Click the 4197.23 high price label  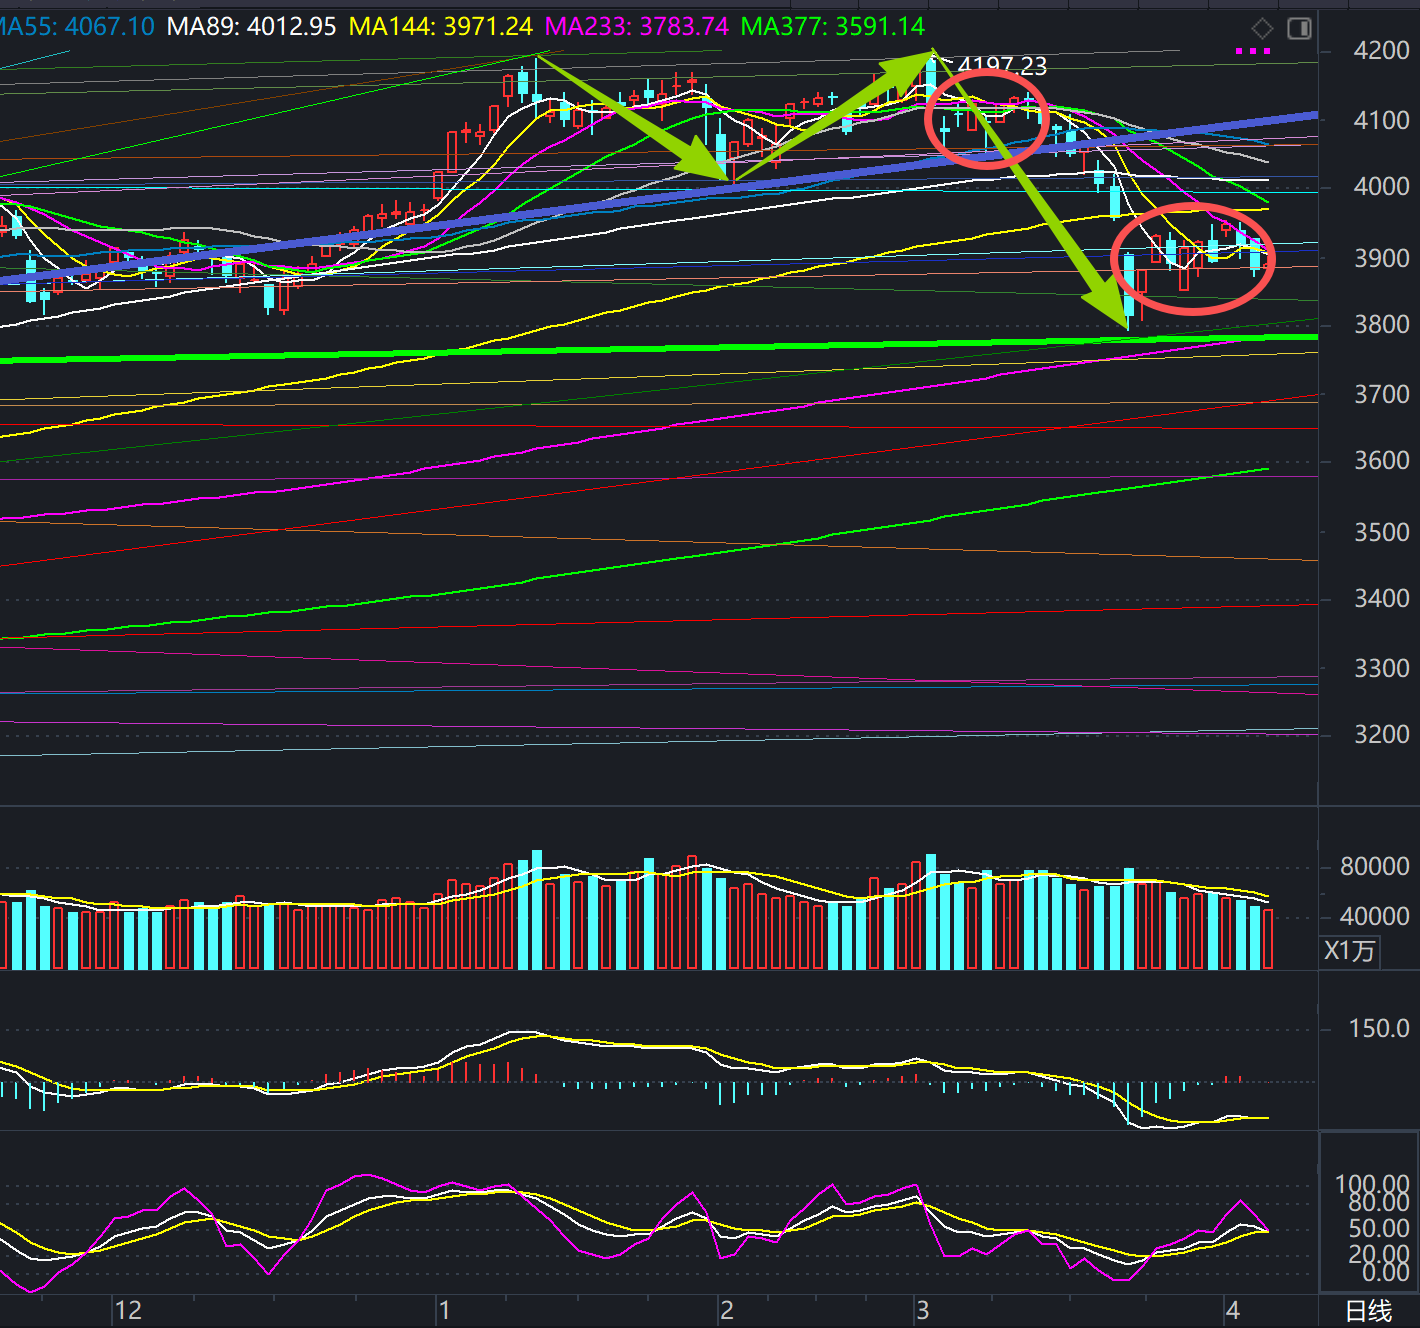(x=1002, y=66)
